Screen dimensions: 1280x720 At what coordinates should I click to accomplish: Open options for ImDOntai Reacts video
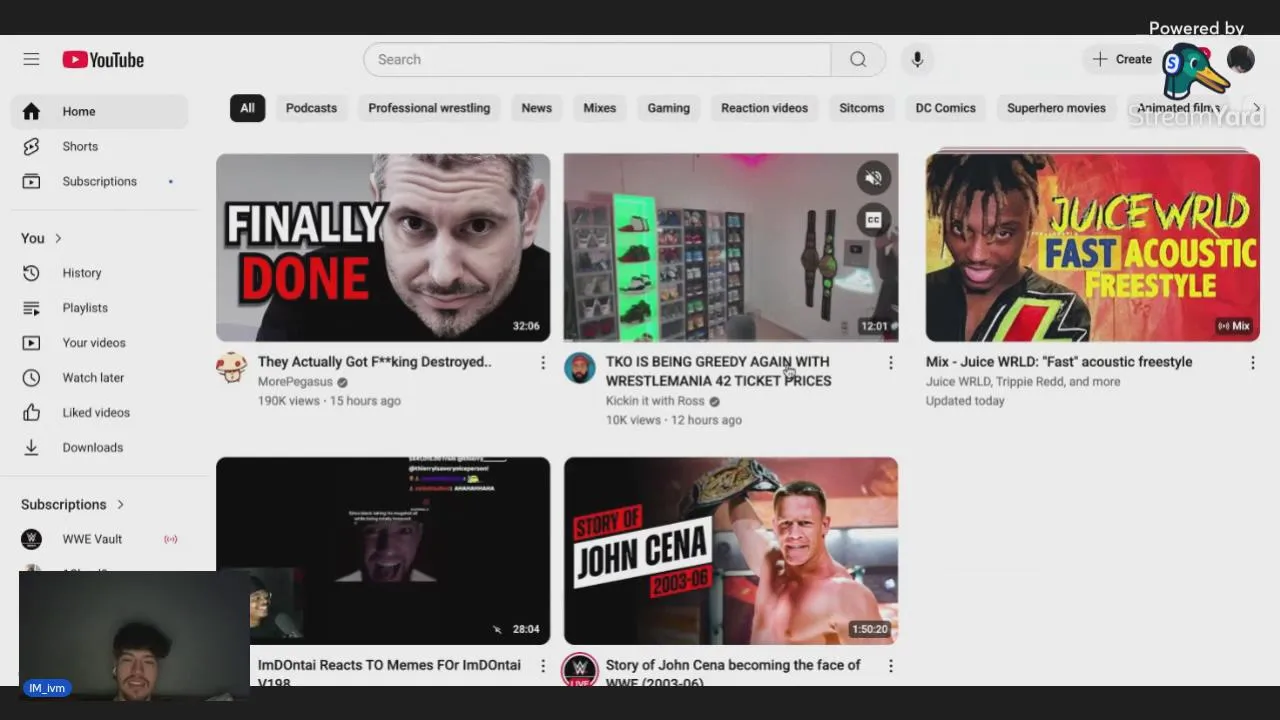(543, 666)
